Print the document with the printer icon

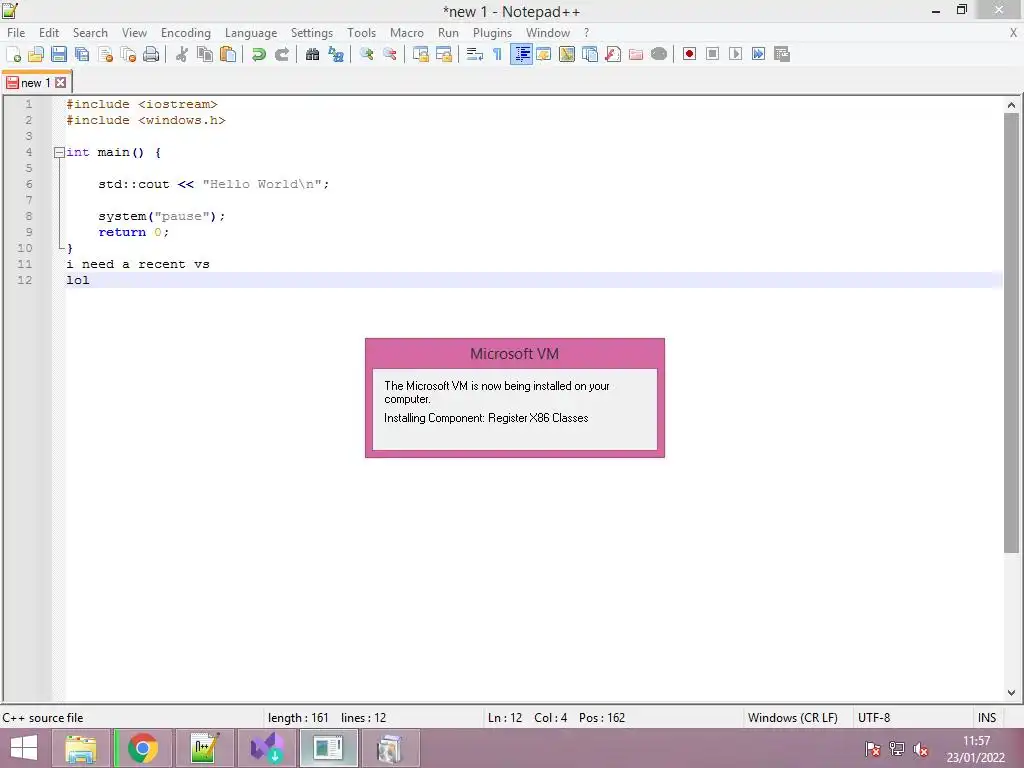[151, 54]
